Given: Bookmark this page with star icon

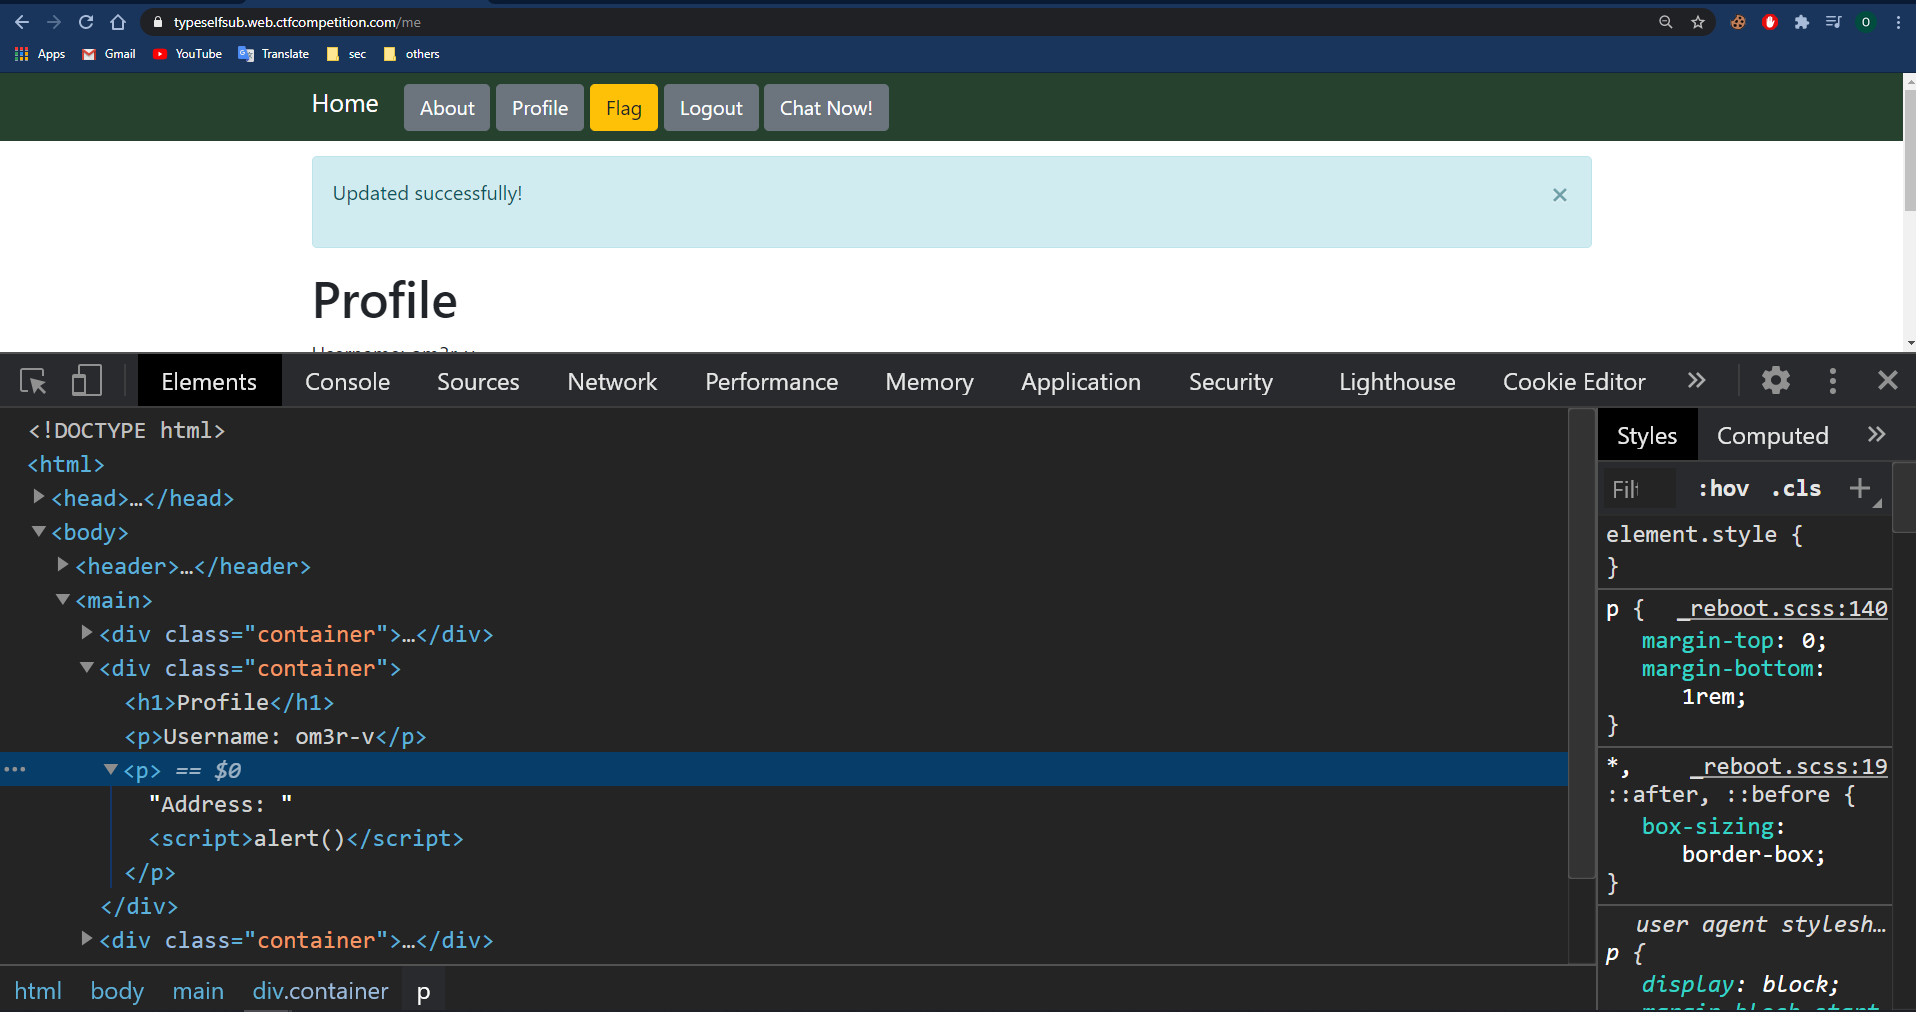Looking at the screenshot, I should pos(1698,22).
